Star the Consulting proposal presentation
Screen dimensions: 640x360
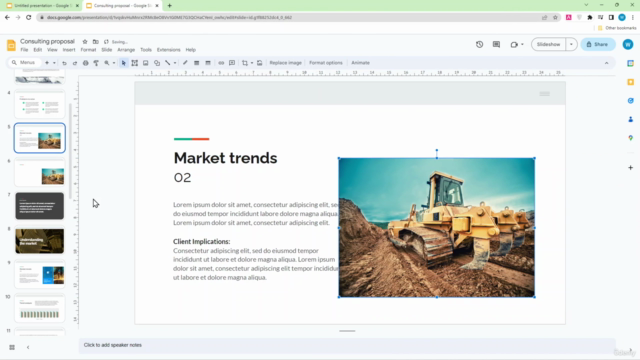click(x=85, y=42)
